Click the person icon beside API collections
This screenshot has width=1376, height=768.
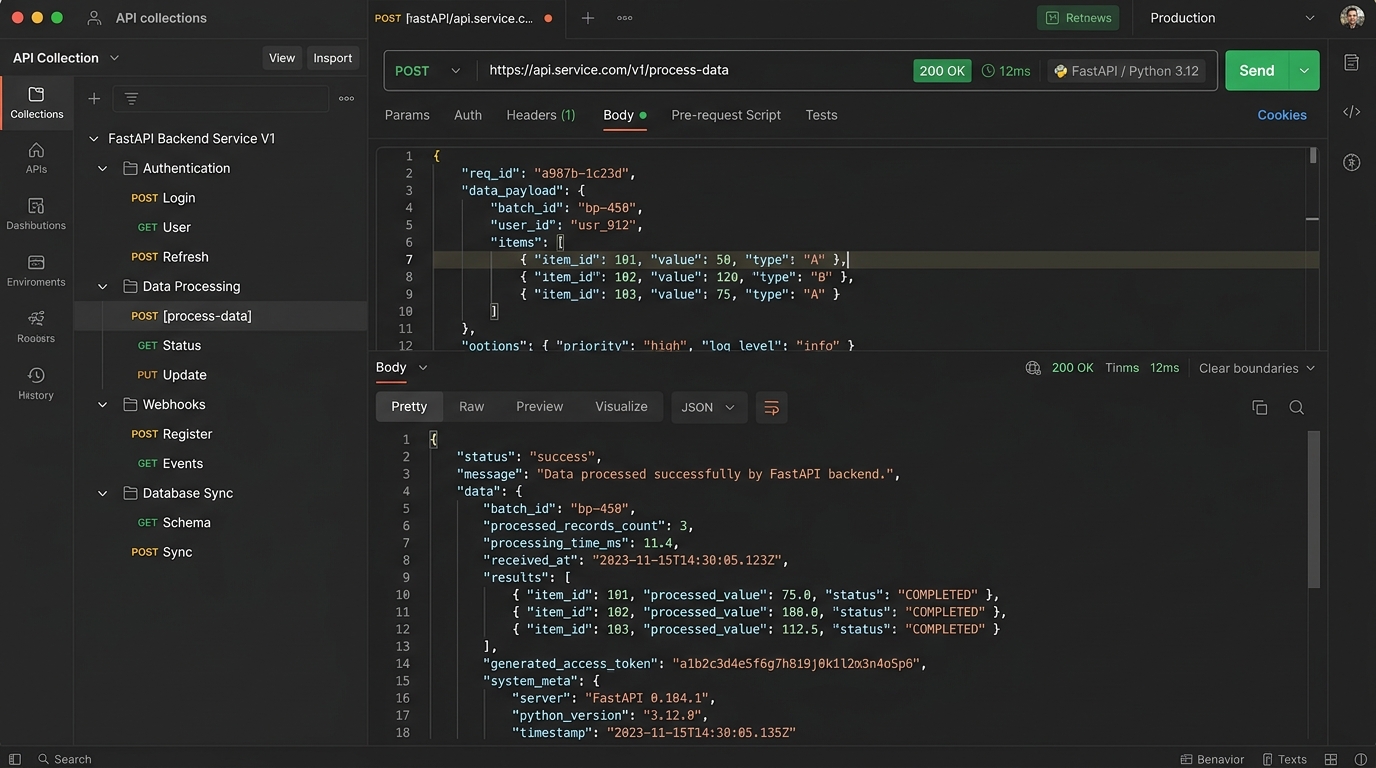94,18
